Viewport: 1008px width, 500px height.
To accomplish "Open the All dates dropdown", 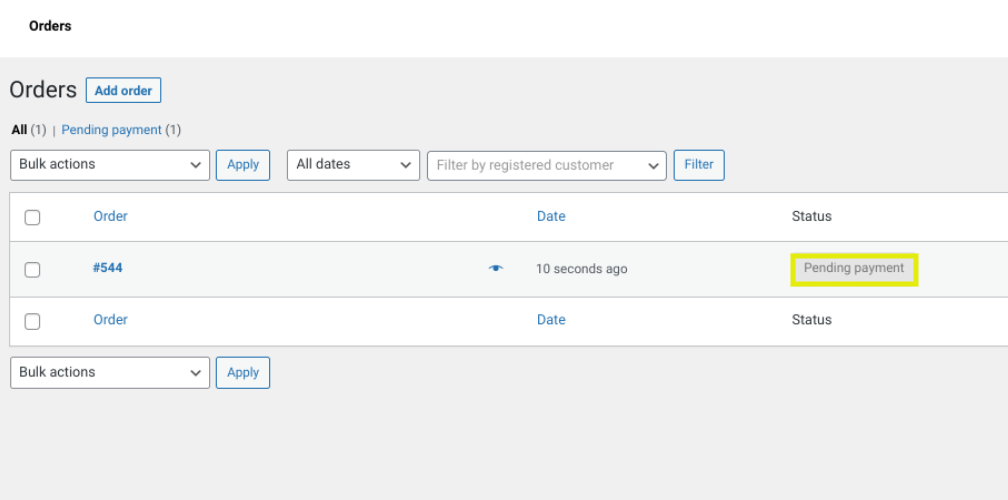I will click(354, 165).
